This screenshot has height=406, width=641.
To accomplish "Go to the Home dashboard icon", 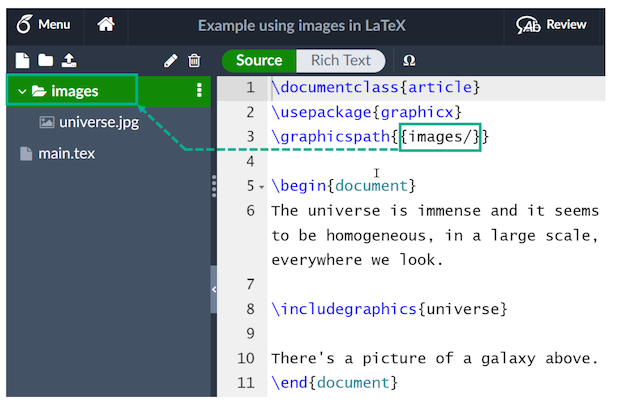I will (106, 24).
